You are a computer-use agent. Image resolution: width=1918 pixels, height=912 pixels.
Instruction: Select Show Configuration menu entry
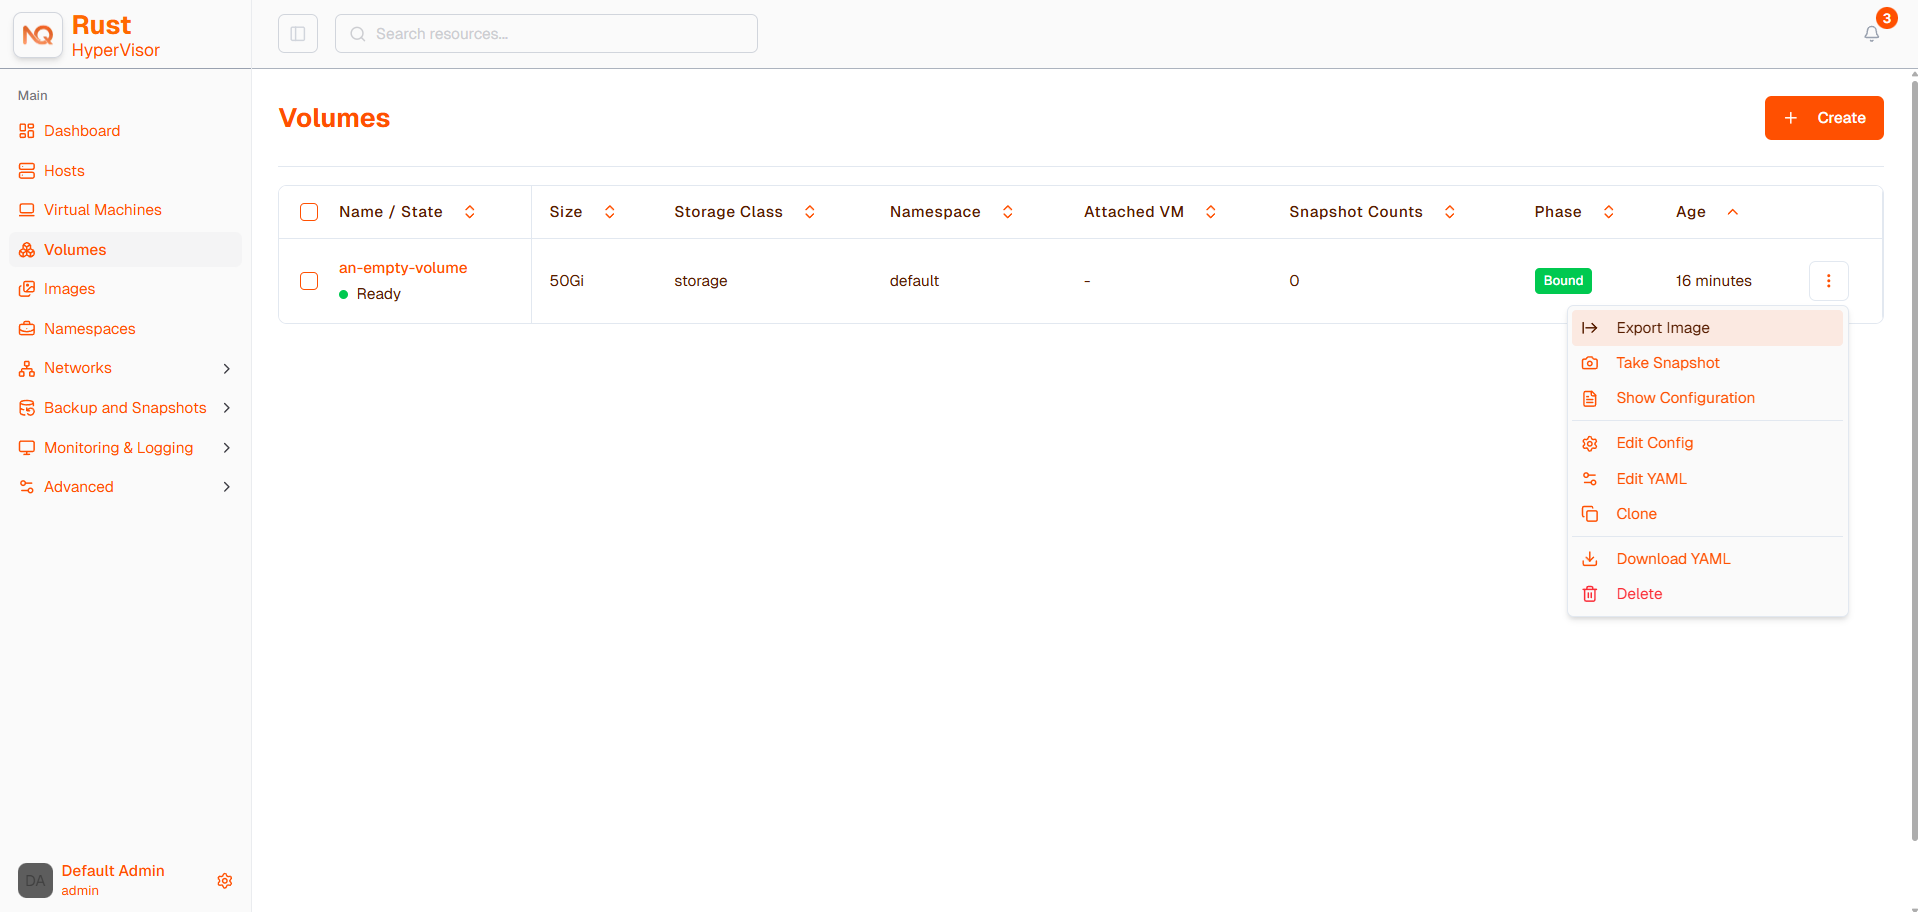[1708, 398]
